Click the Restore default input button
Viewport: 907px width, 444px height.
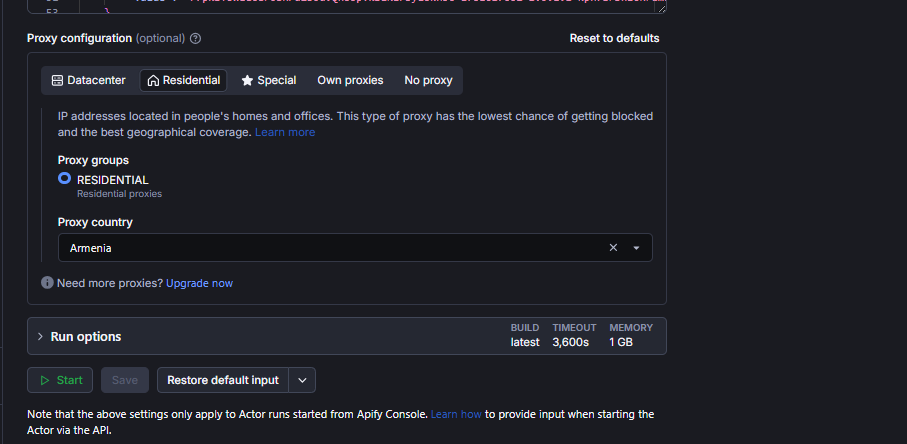[x=223, y=380]
